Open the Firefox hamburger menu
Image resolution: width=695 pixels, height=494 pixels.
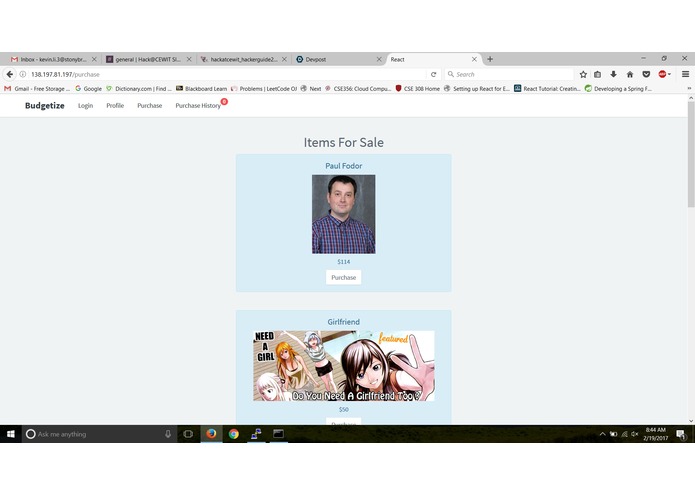[x=685, y=74]
